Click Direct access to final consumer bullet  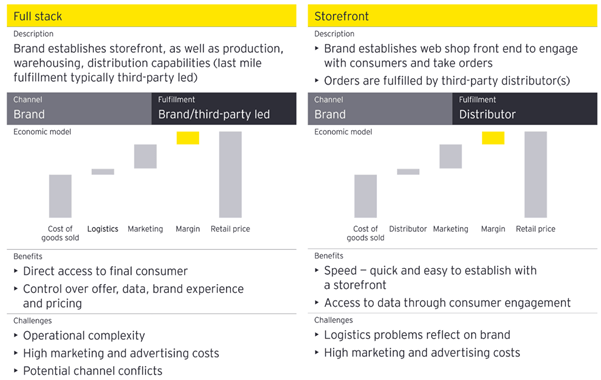[x=105, y=271]
